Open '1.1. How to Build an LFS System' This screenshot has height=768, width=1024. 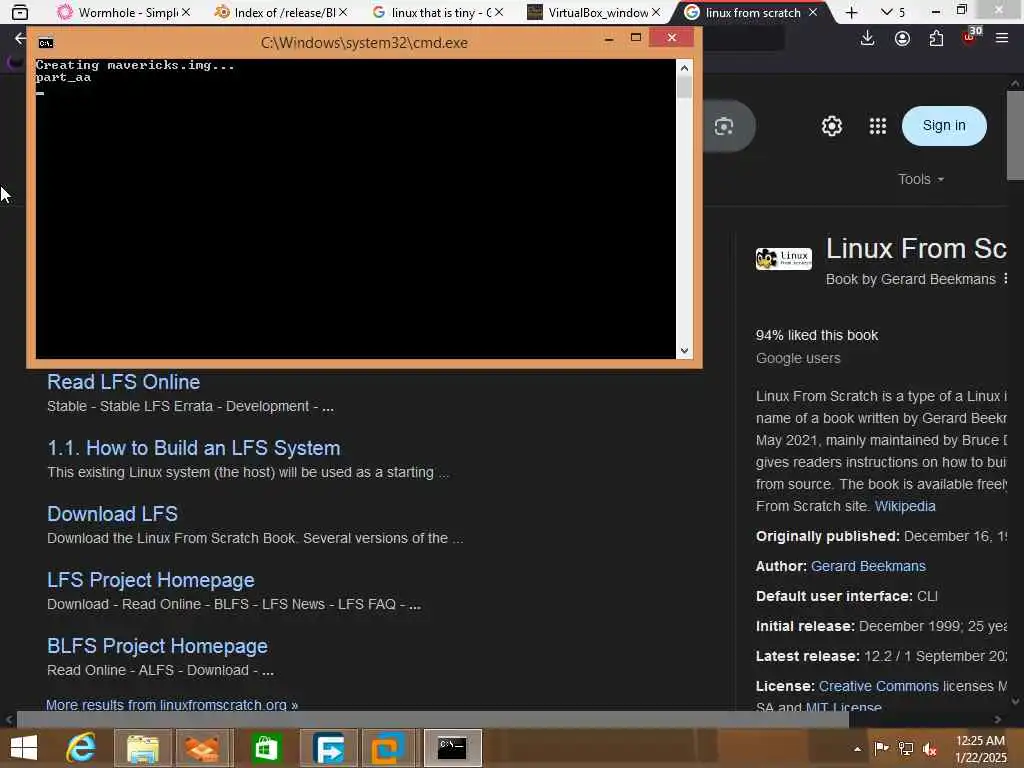(193, 448)
